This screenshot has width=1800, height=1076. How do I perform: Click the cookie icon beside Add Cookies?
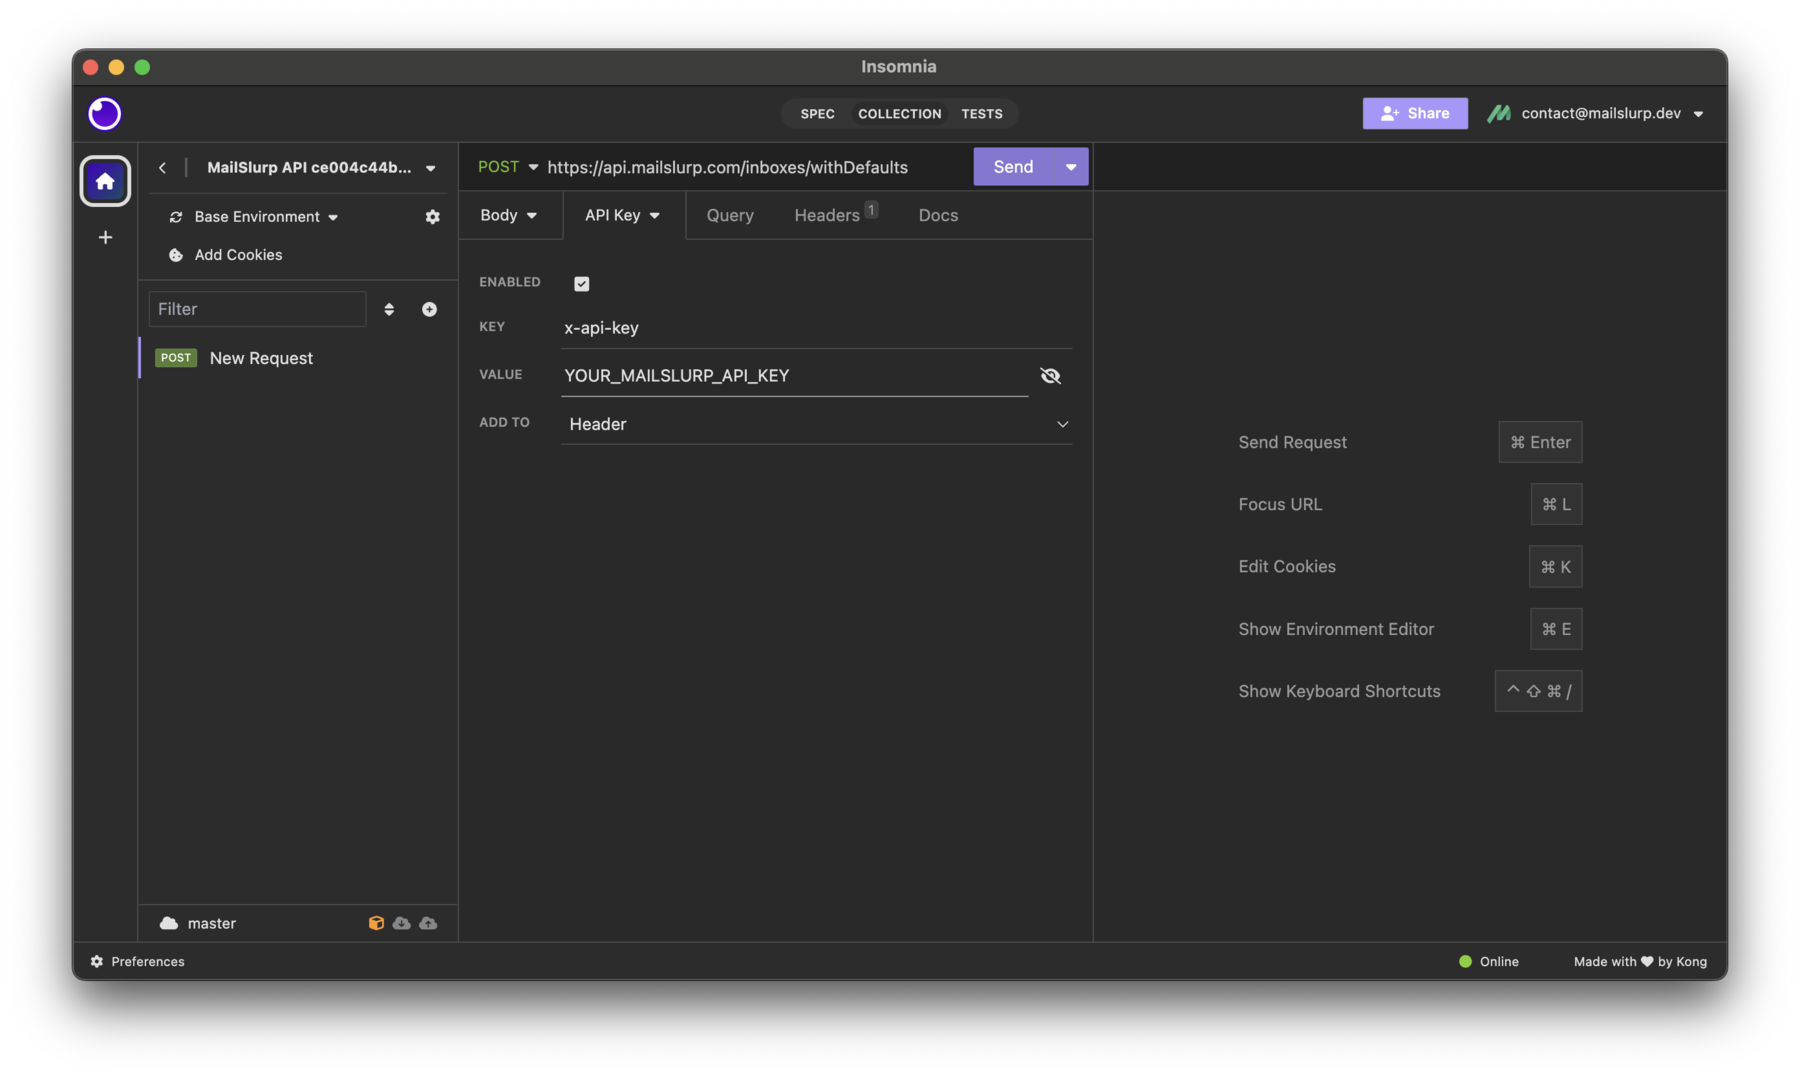pyautogui.click(x=176, y=255)
